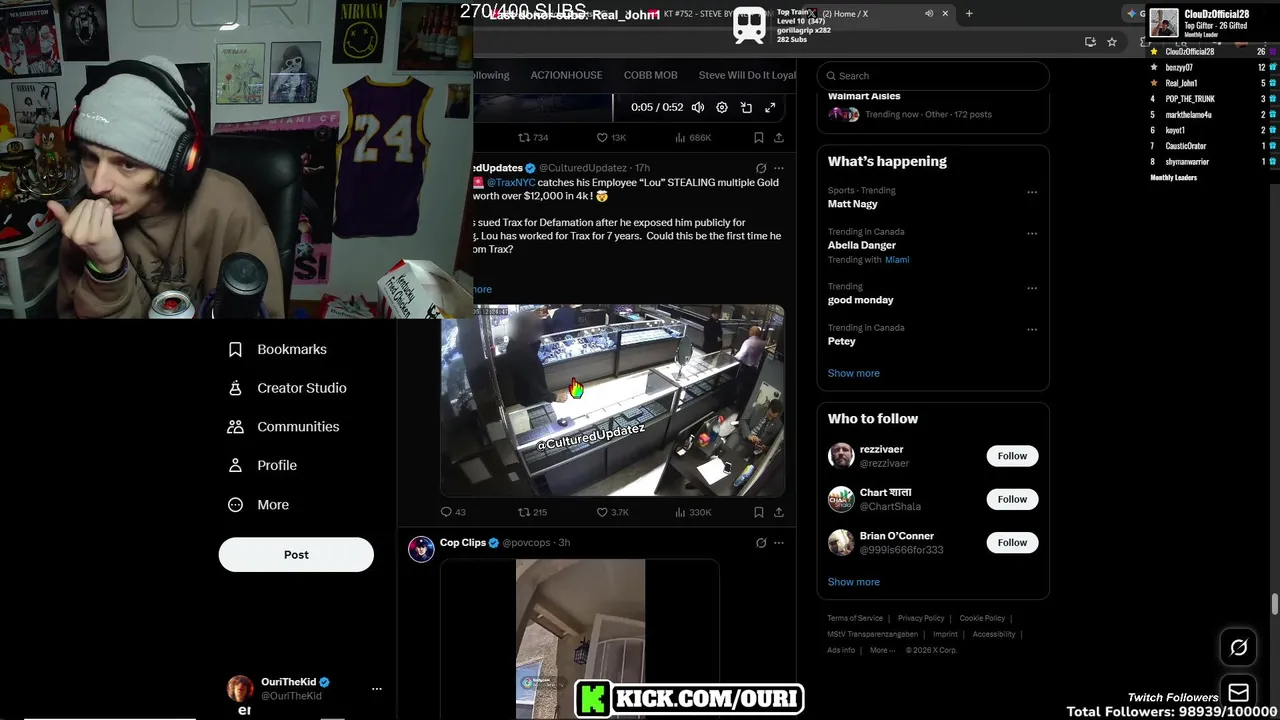Open Cop Clips profile avatar
The height and width of the screenshot is (720, 1280).
click(421, 549)
